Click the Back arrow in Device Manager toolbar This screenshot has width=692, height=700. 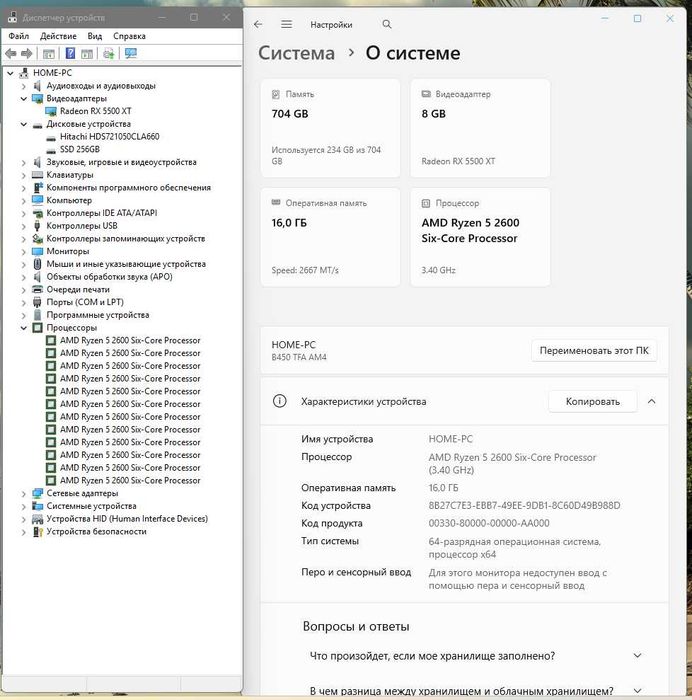click(x=11, y=54)
